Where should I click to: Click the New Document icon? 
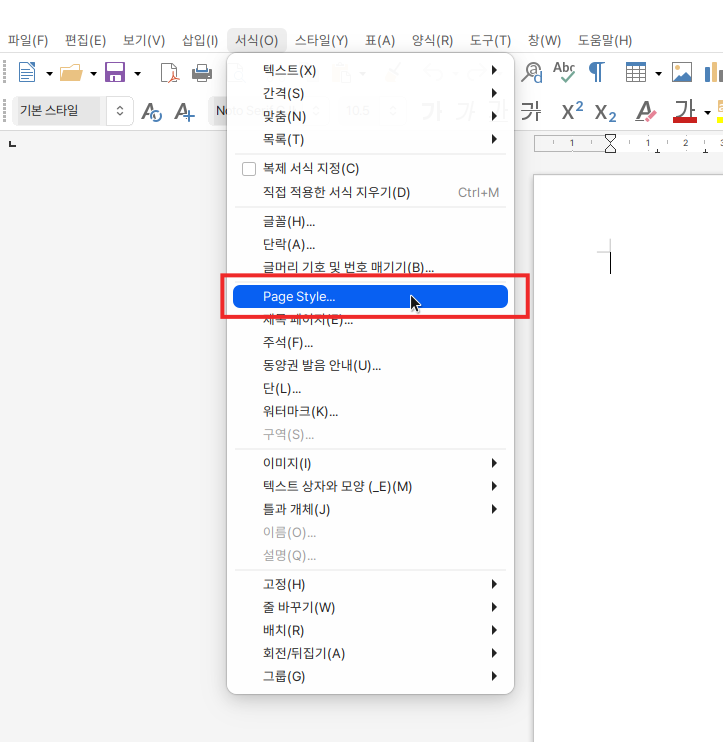(x=26, y=73)
